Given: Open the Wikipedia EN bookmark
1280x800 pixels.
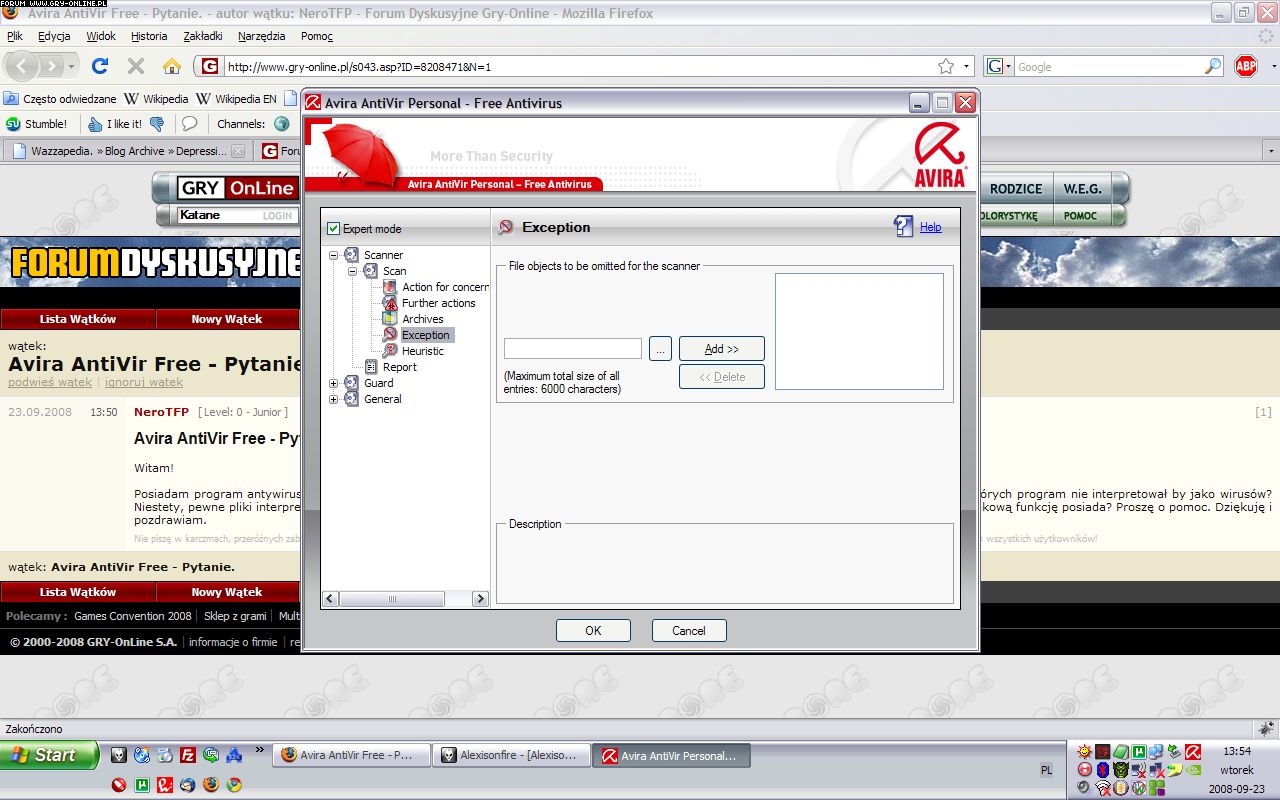Looking at the screenshot, I should click(237, 99).
